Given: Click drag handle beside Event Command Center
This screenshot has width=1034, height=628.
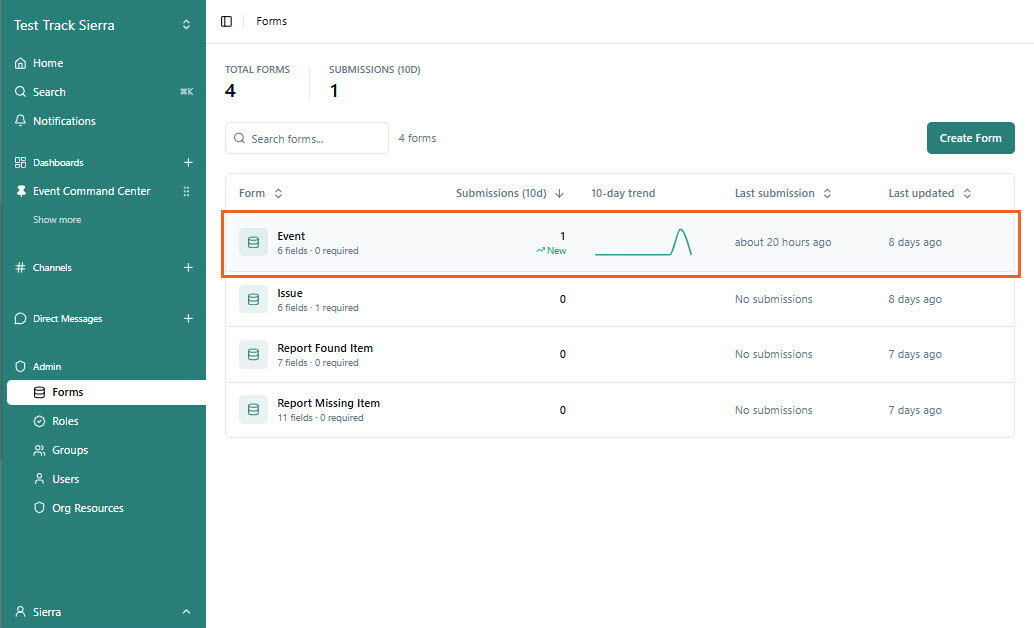Looking at the screenshot, I should (186, 191).
